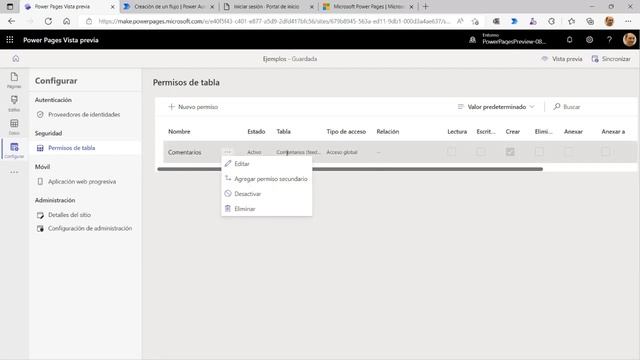Choose Desactivar in context menu
The image size is (640, 360).
(267, 194)
